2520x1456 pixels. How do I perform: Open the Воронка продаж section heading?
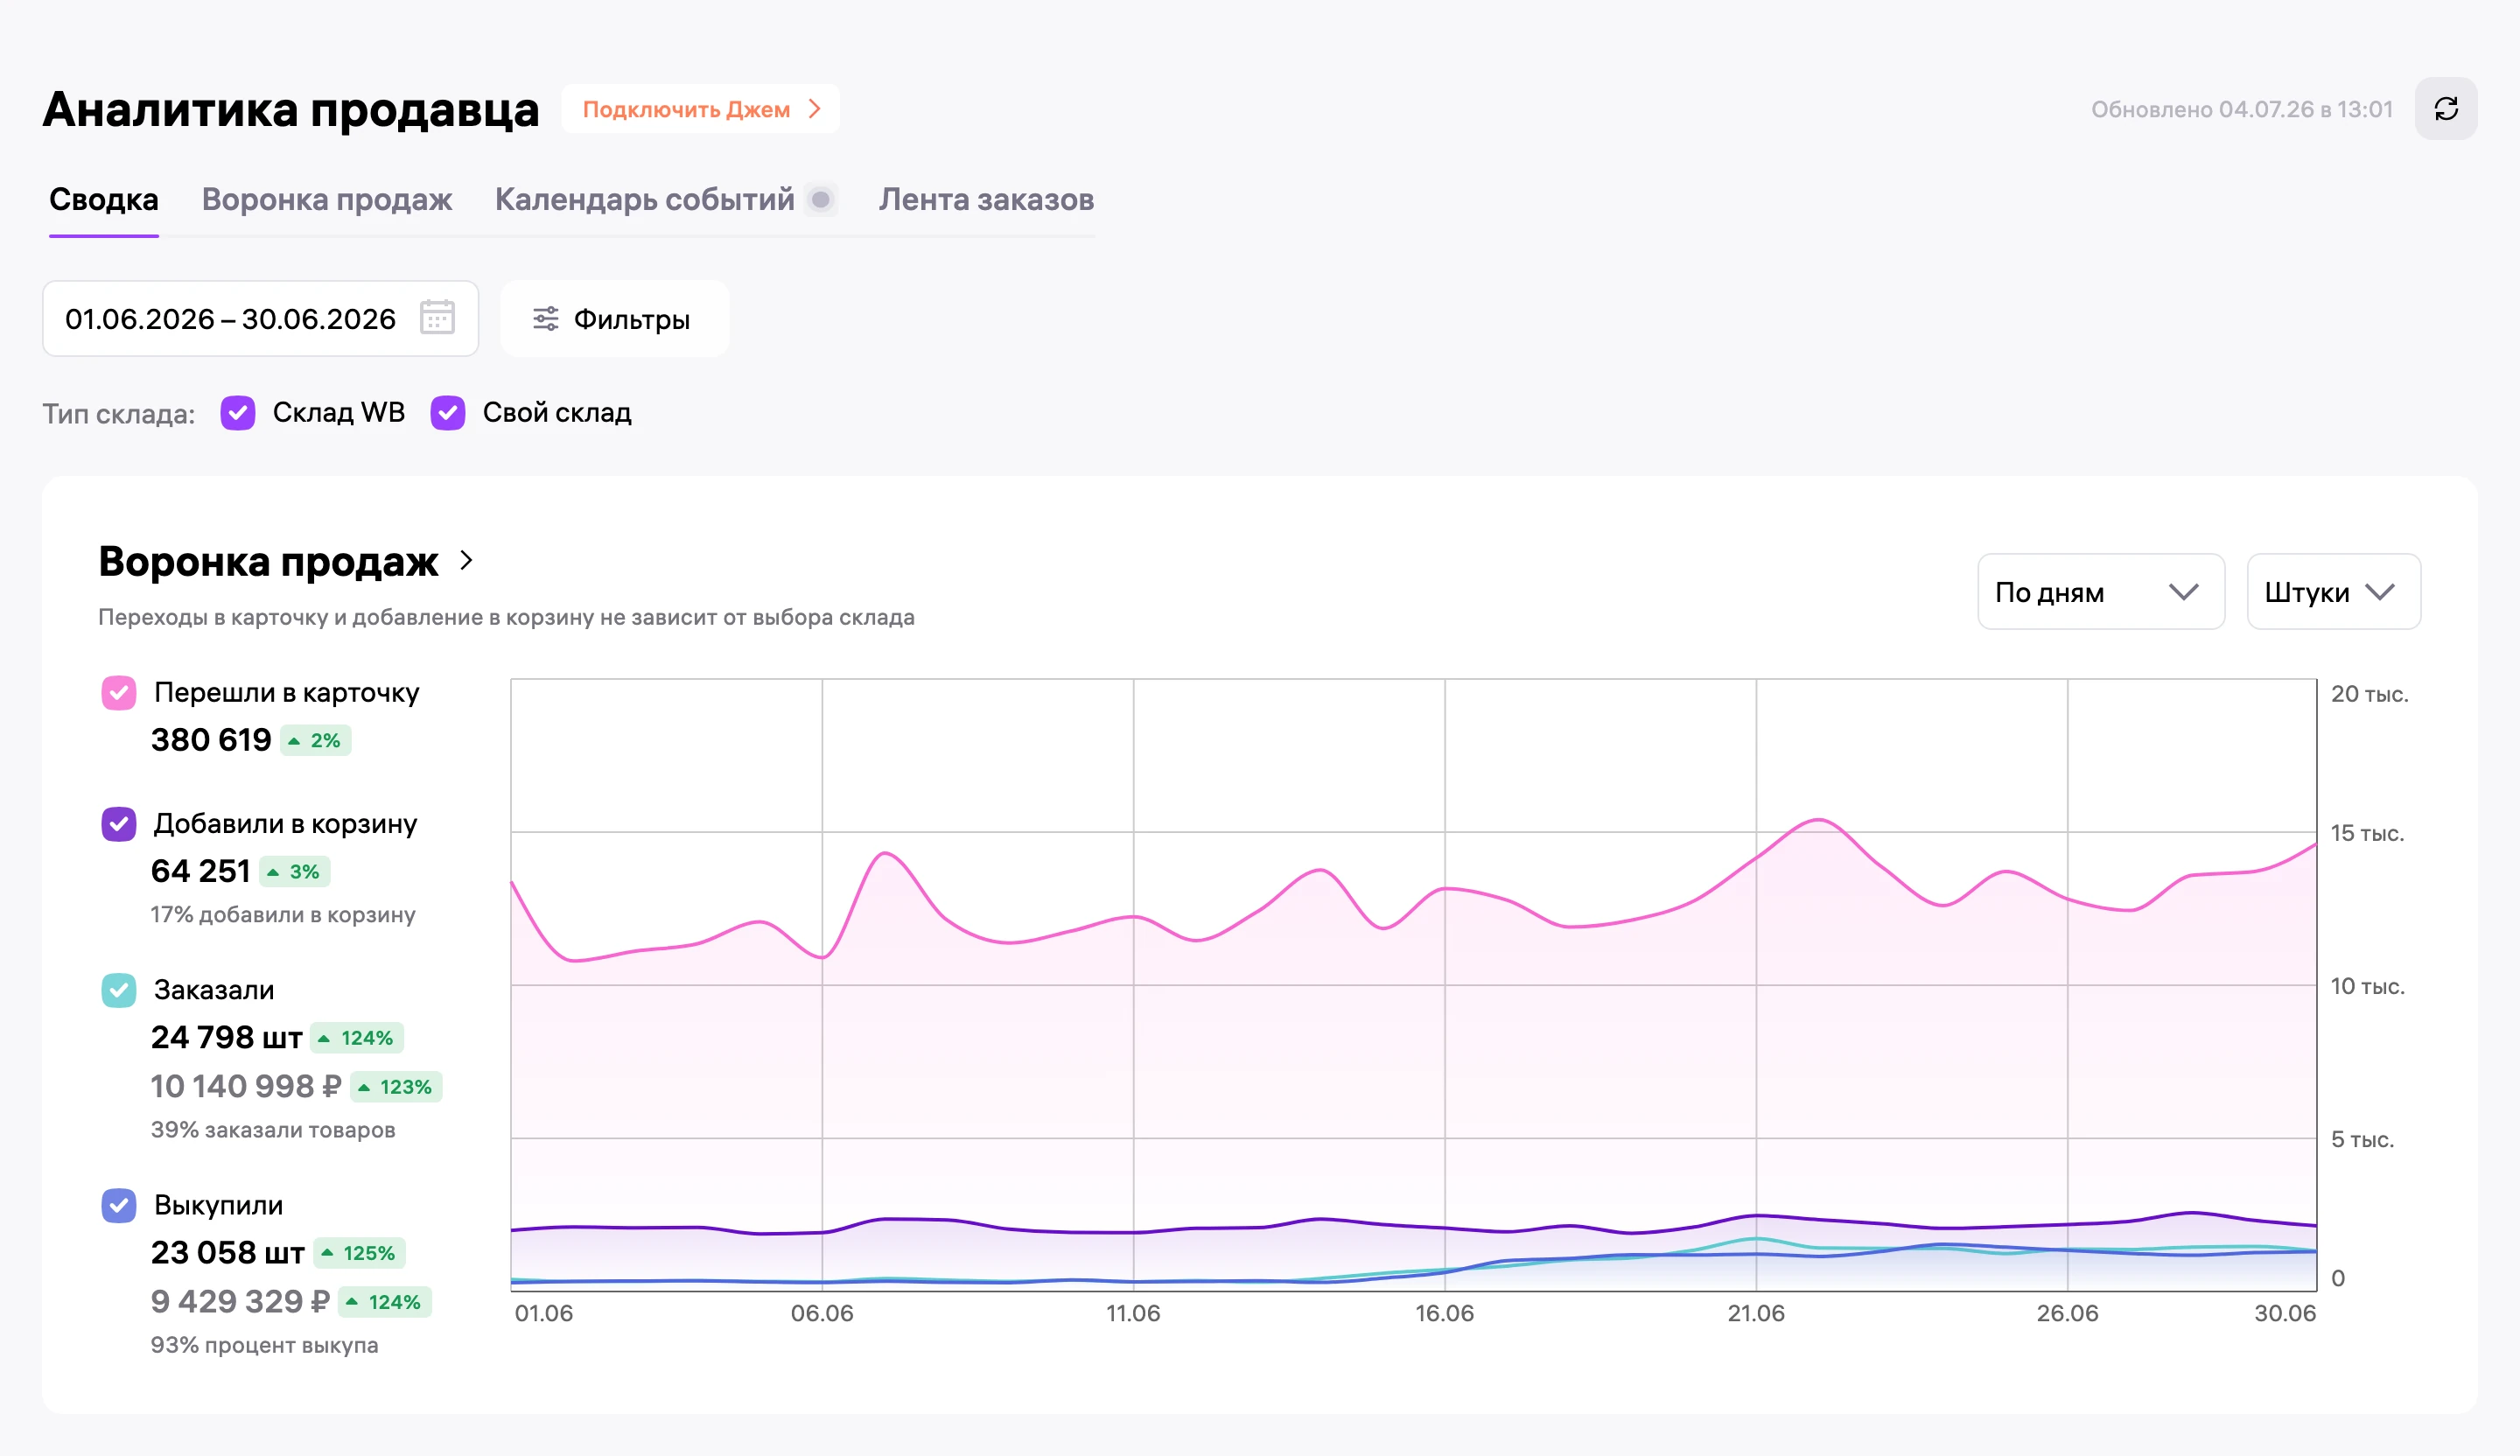[x=268, y=561]
